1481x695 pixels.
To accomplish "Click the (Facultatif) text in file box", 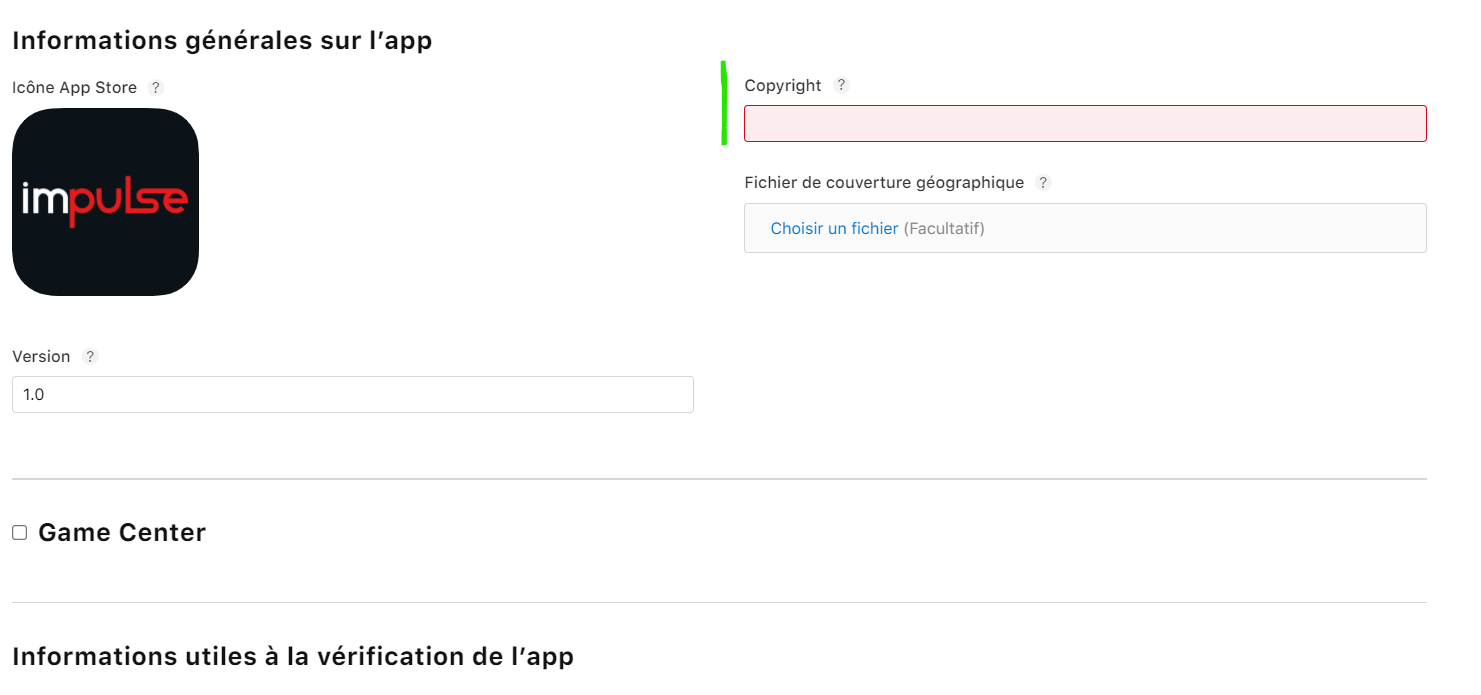I will [x=944, y=229].
